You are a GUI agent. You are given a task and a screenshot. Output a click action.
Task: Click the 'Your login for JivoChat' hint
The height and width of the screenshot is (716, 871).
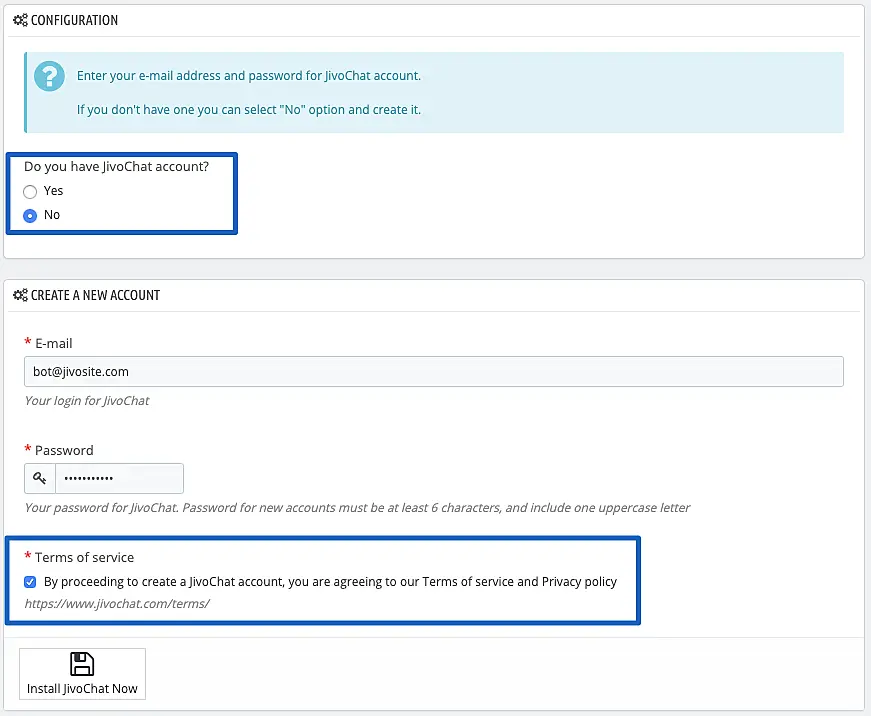87,401
